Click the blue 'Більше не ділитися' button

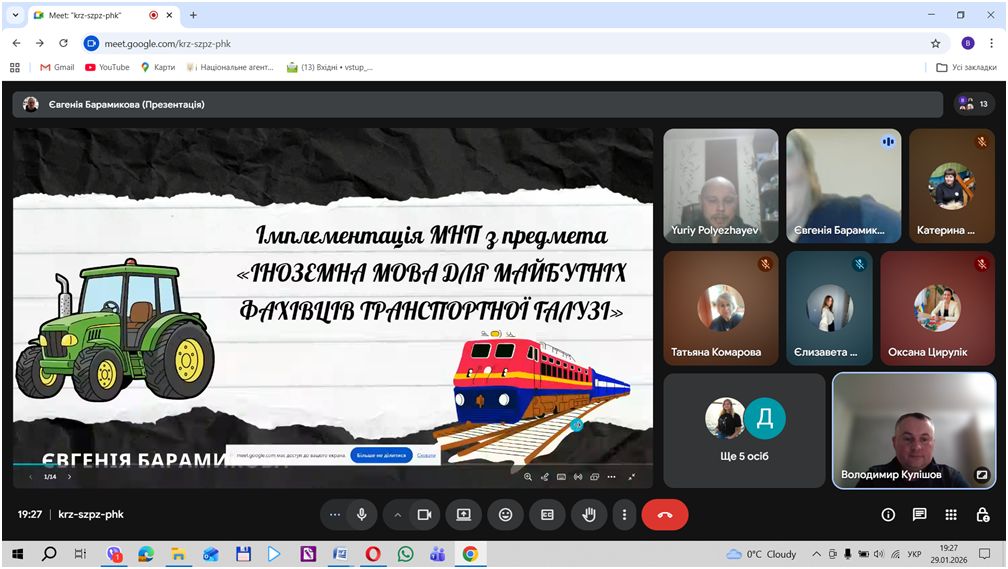pyautogui.click(x=381, y=455)
